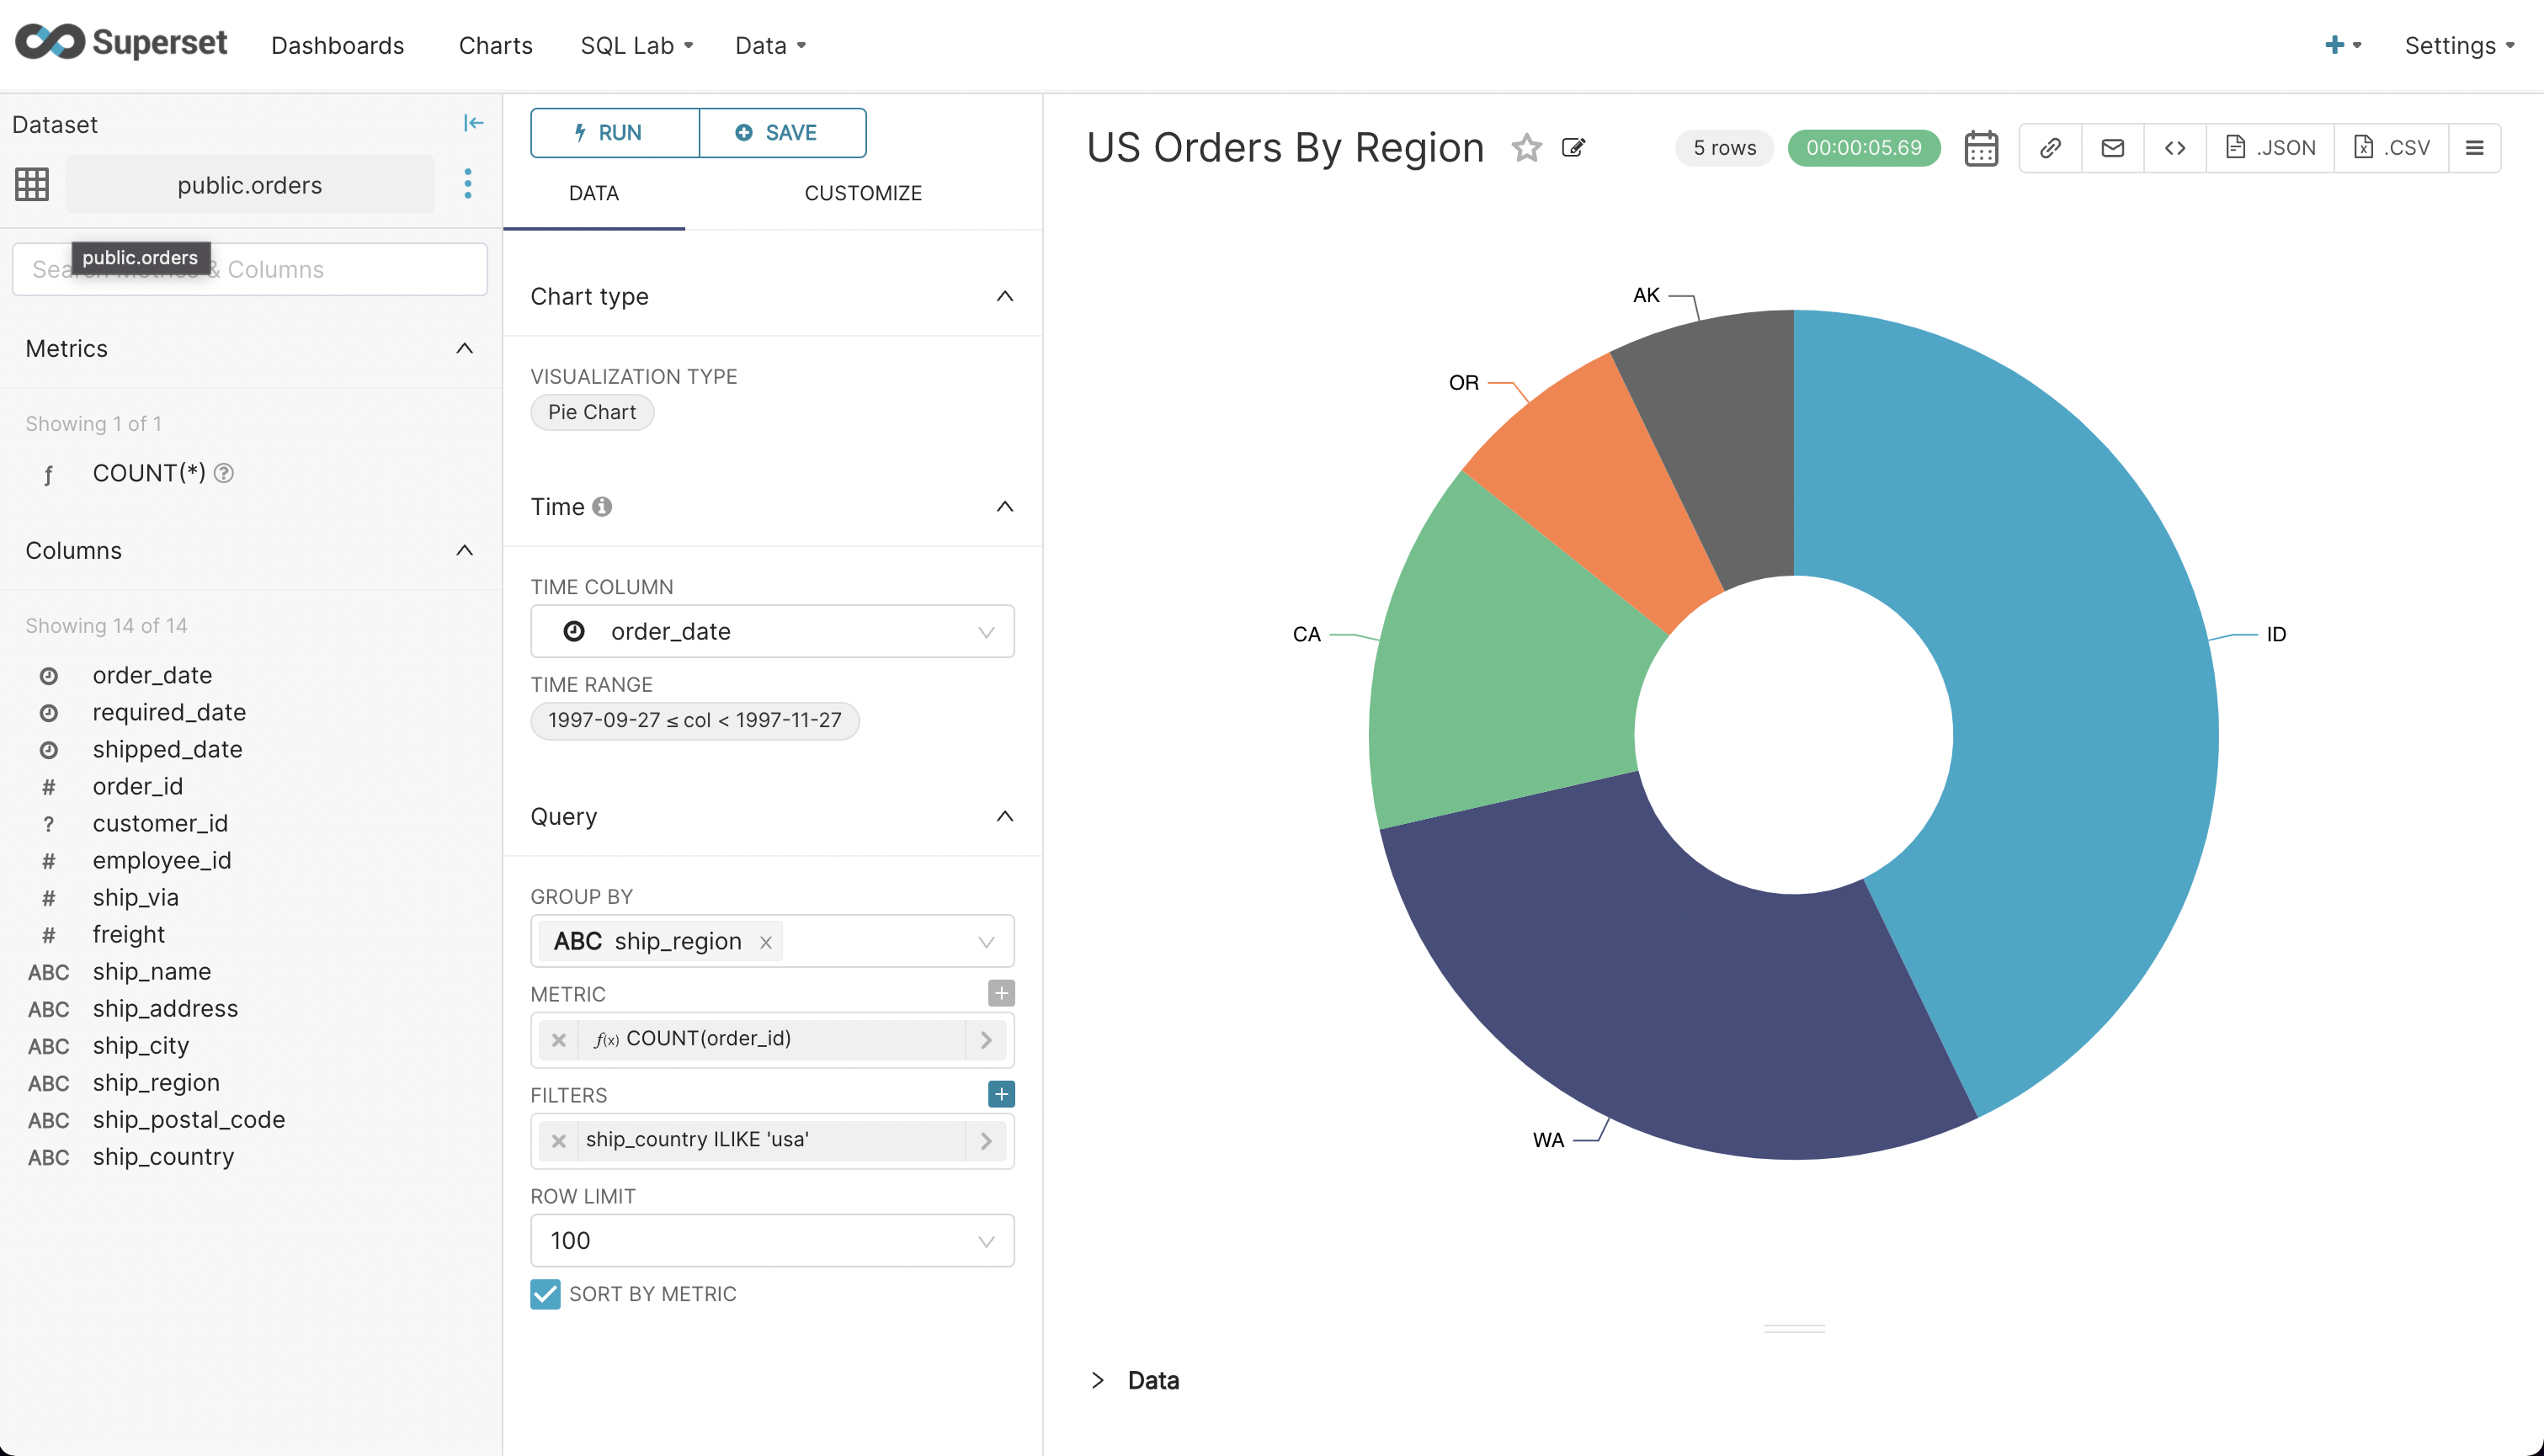This screenshot has width=2544, height=1456.
Task: Disable the SORT BY METRIC checkbox
Action: [x=545, y=1293]
